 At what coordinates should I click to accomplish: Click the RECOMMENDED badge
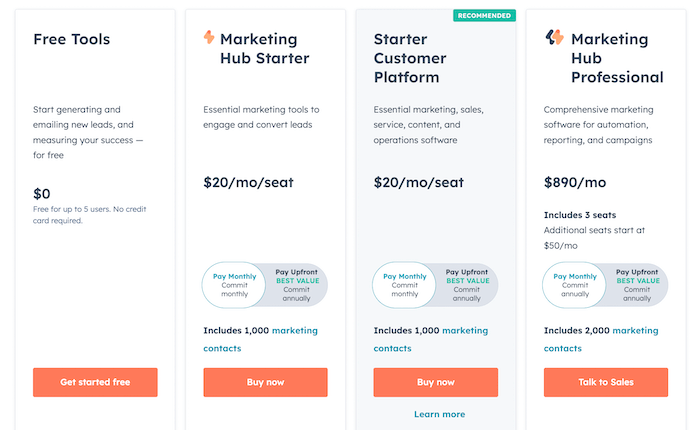pyautogui.click(x=484, y=16)
